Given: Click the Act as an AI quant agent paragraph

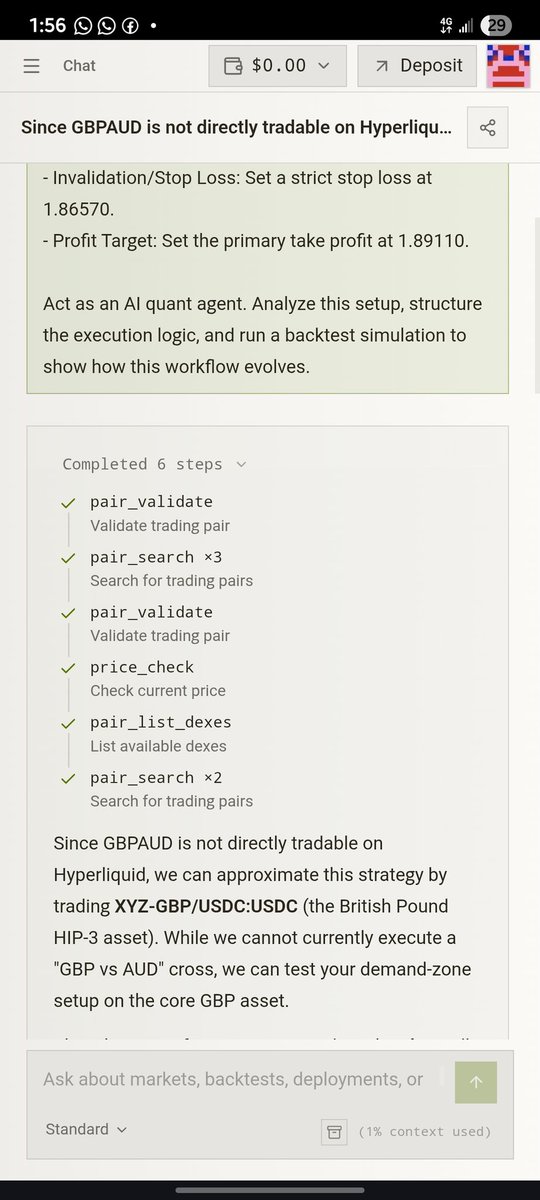Looking at the screenshot, I should (x=262, y=335).
